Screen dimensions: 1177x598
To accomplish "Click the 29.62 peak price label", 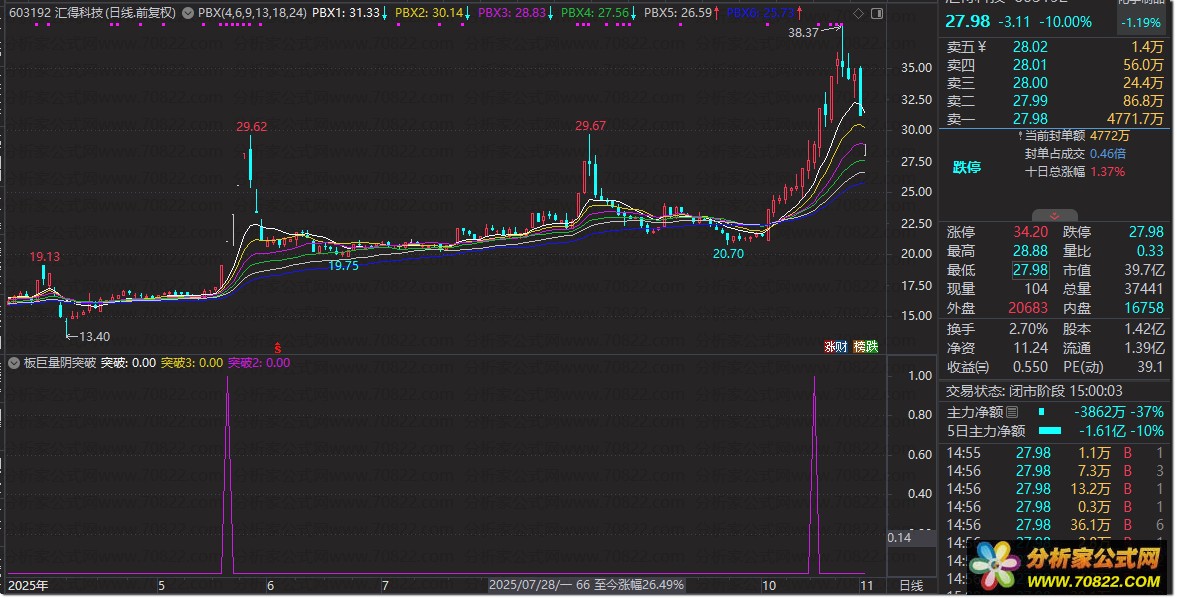I will (251, 127).
